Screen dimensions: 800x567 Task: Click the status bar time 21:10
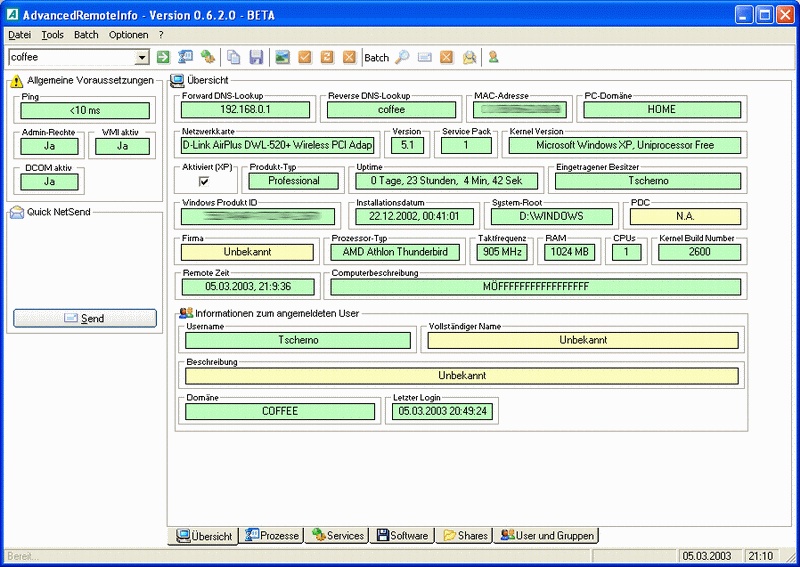[x=760, y=556]
